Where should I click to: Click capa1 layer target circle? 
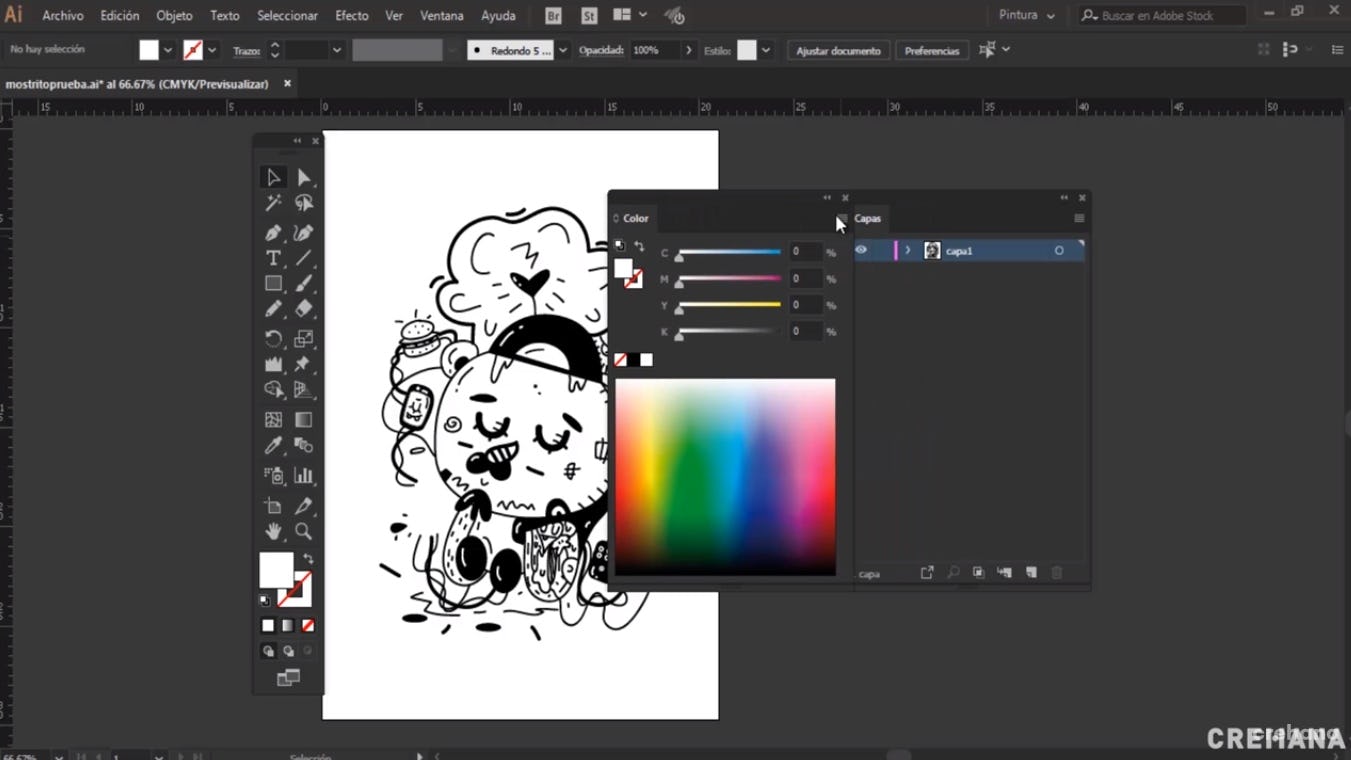click(1059, 251)
